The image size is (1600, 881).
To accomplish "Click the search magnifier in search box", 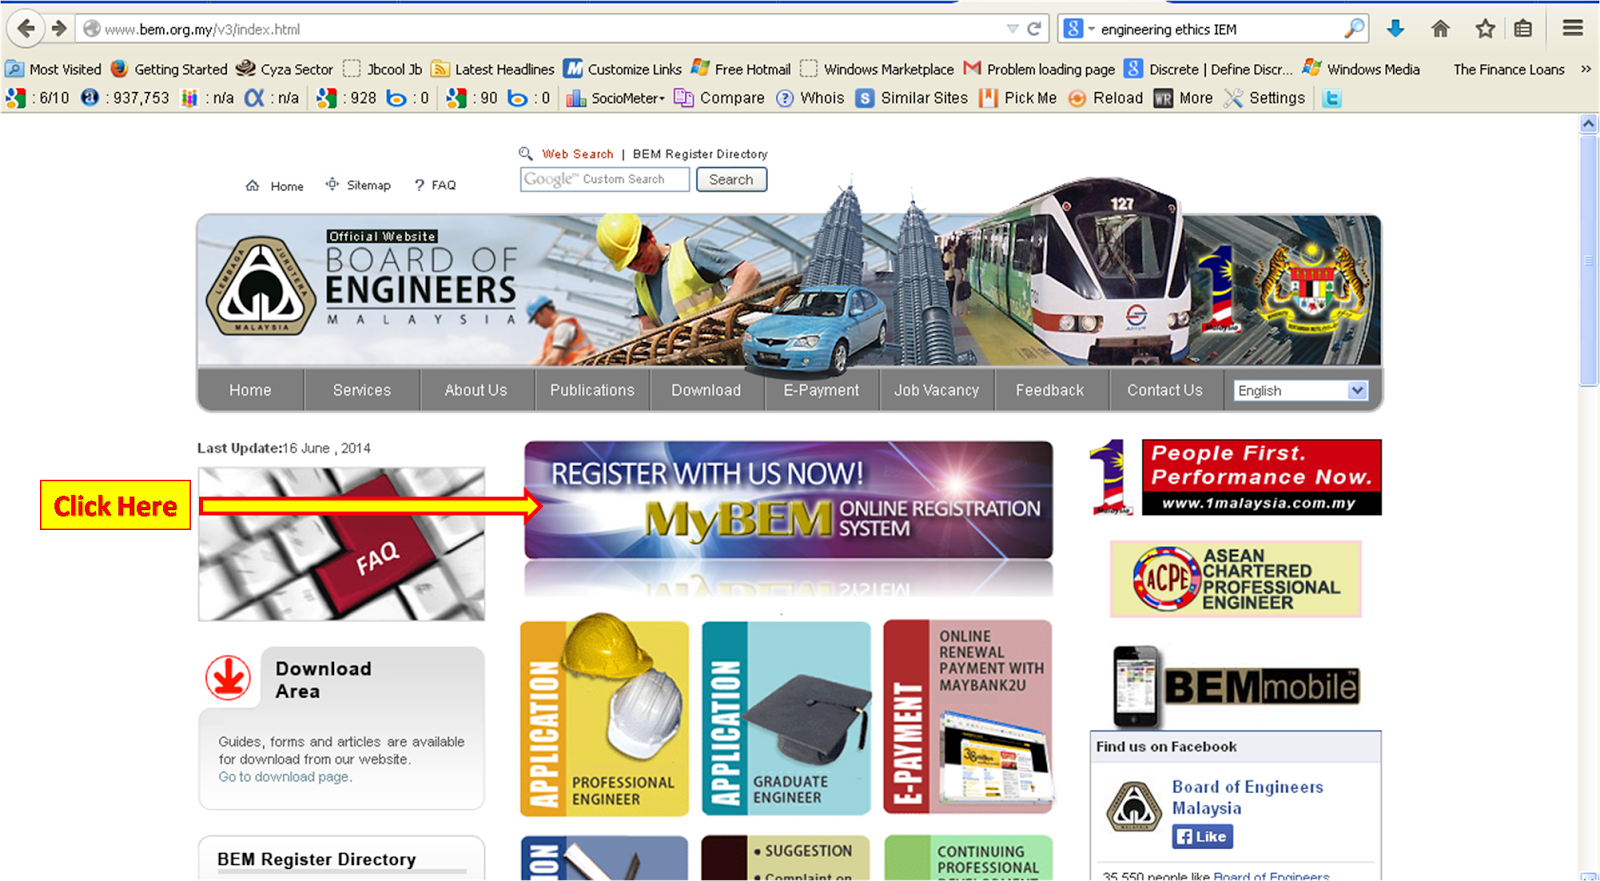I will [x=1354, y=28].
